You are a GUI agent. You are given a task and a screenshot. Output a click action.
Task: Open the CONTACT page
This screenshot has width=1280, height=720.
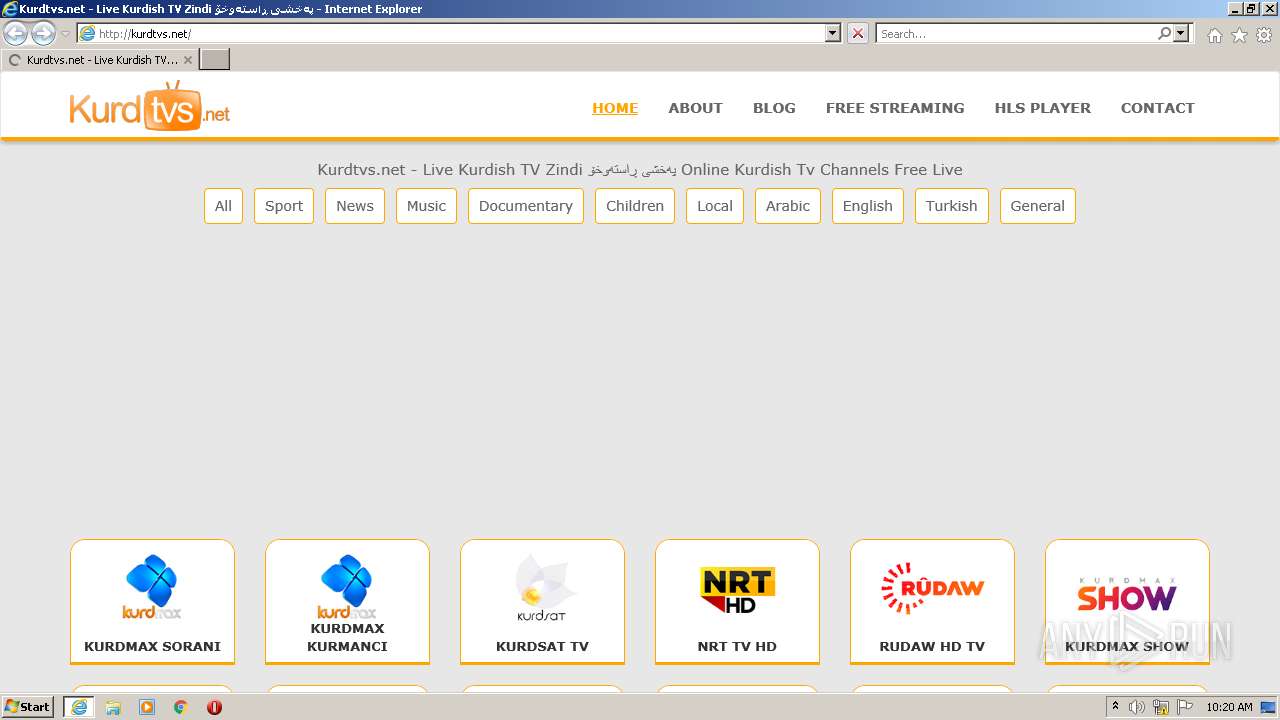[1157, 108]
